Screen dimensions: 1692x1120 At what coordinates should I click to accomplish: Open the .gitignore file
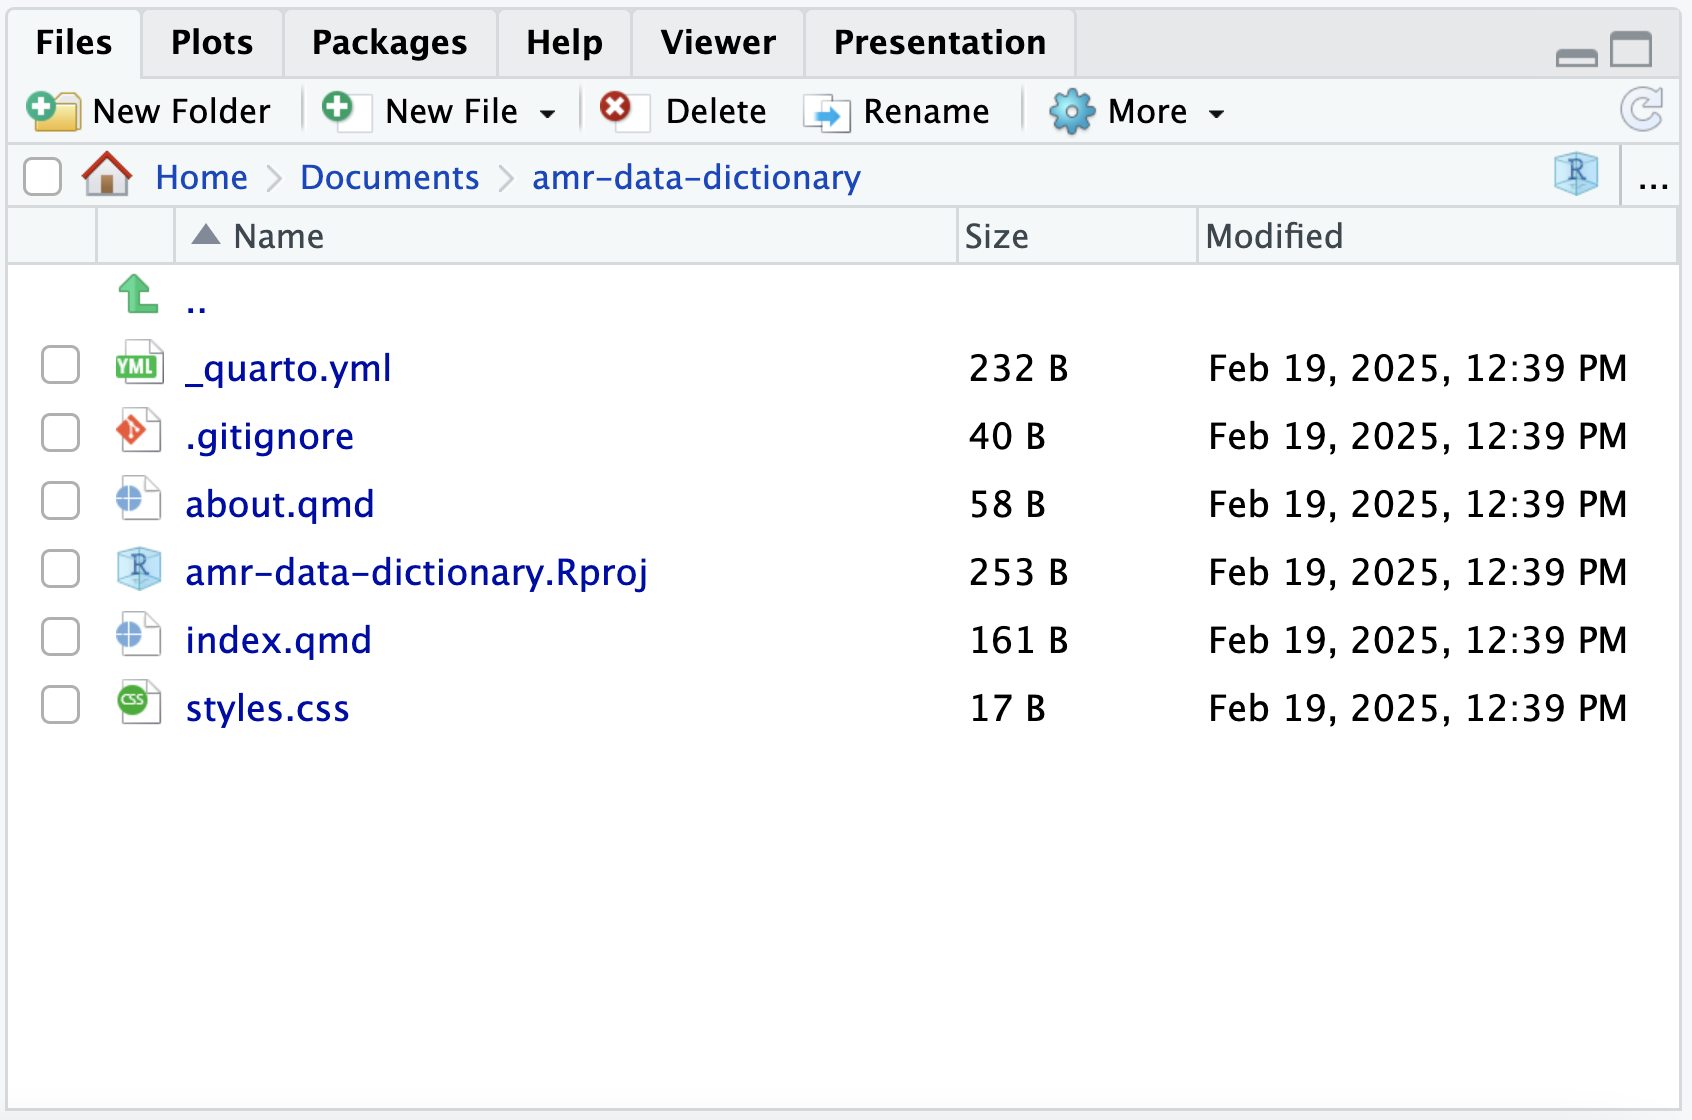point(269,437)
